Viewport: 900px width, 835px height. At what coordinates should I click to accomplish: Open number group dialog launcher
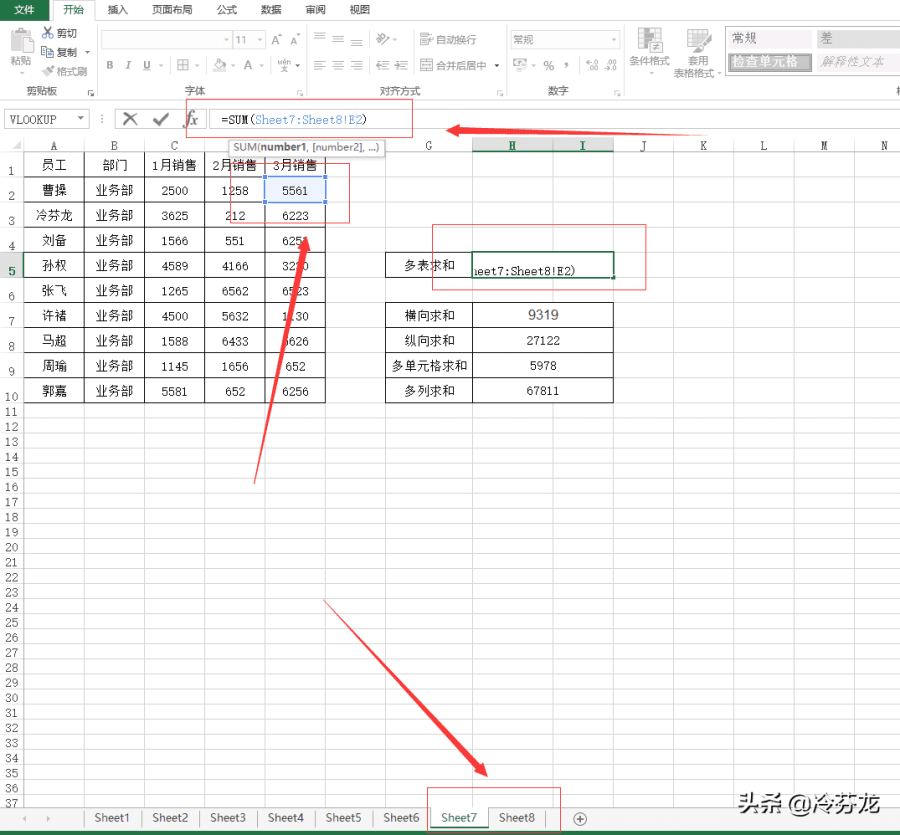[617, 92]
